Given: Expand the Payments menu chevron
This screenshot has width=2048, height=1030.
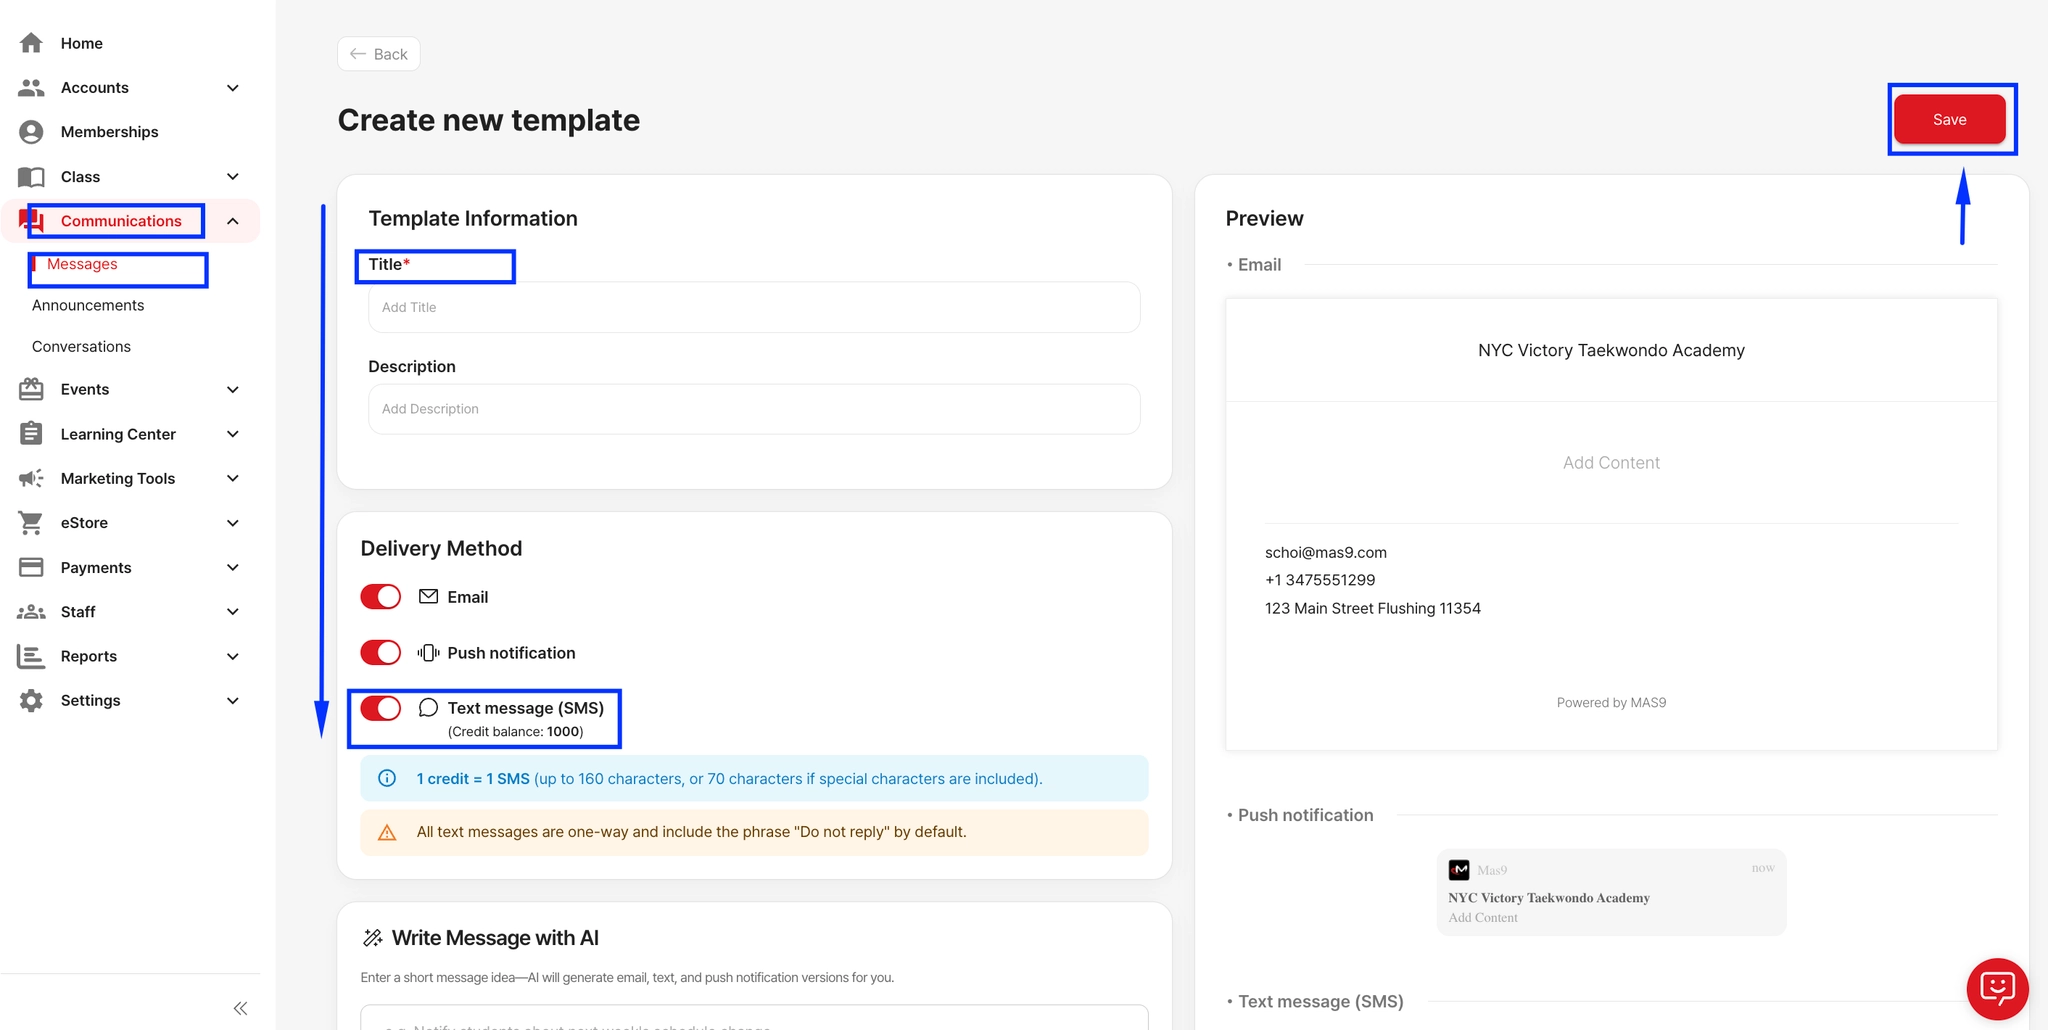Looking at the screenshot, I should tap(233, 568).
